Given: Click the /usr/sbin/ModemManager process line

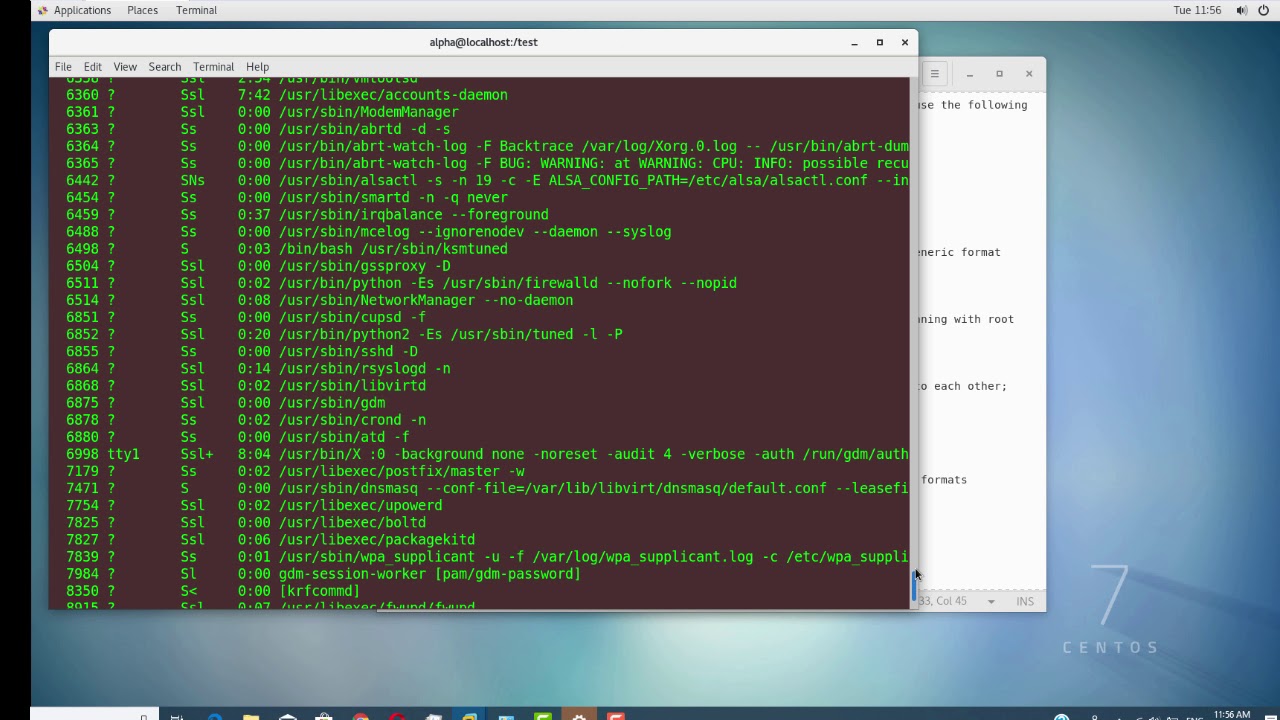Looking at the screenshot, I should coord(262,112).
